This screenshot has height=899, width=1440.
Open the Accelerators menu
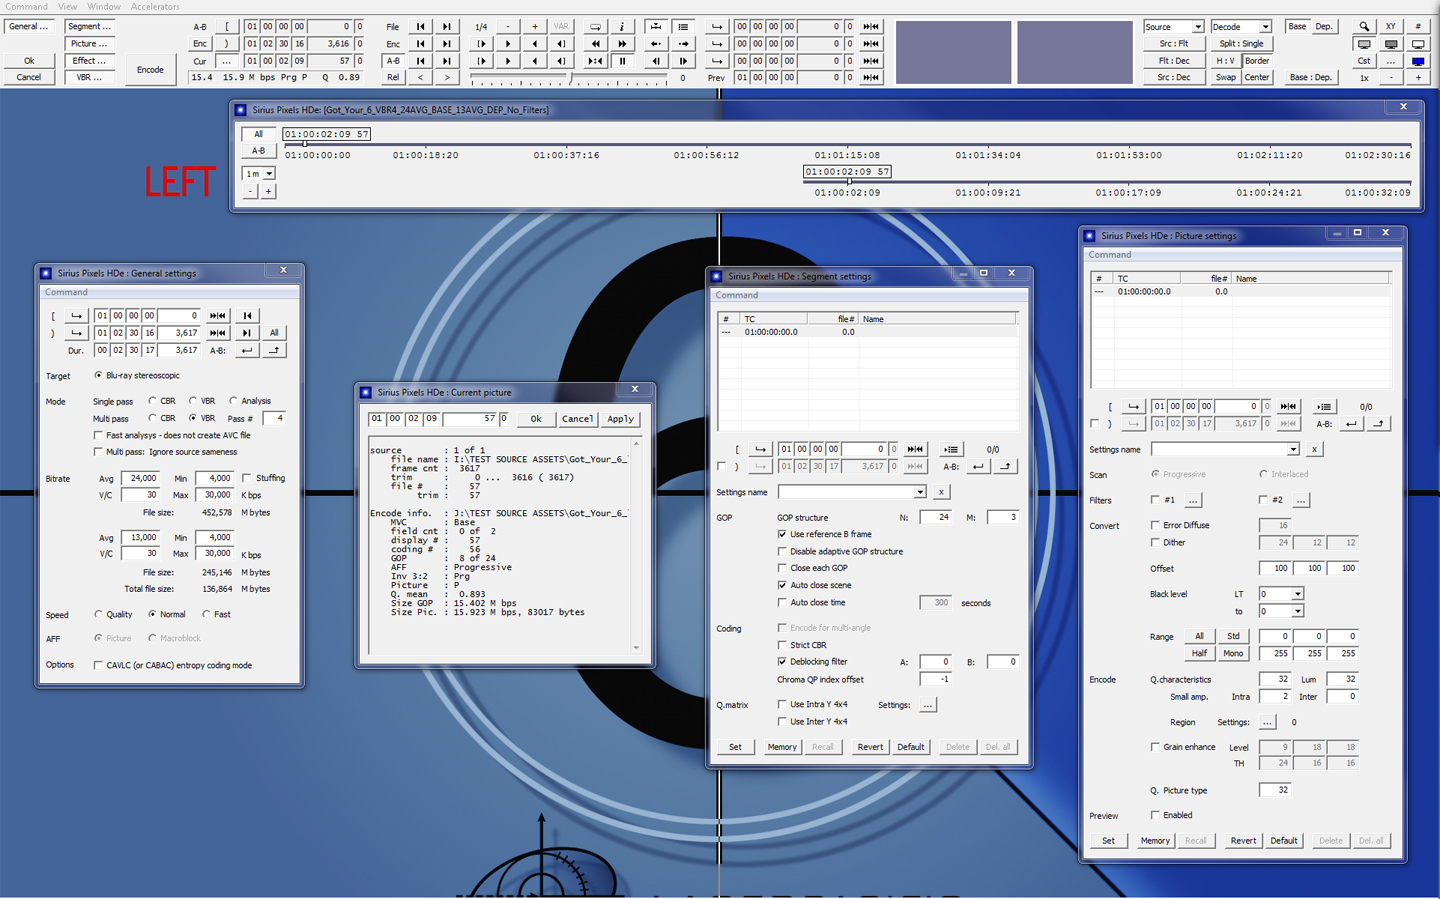point(155,6)
